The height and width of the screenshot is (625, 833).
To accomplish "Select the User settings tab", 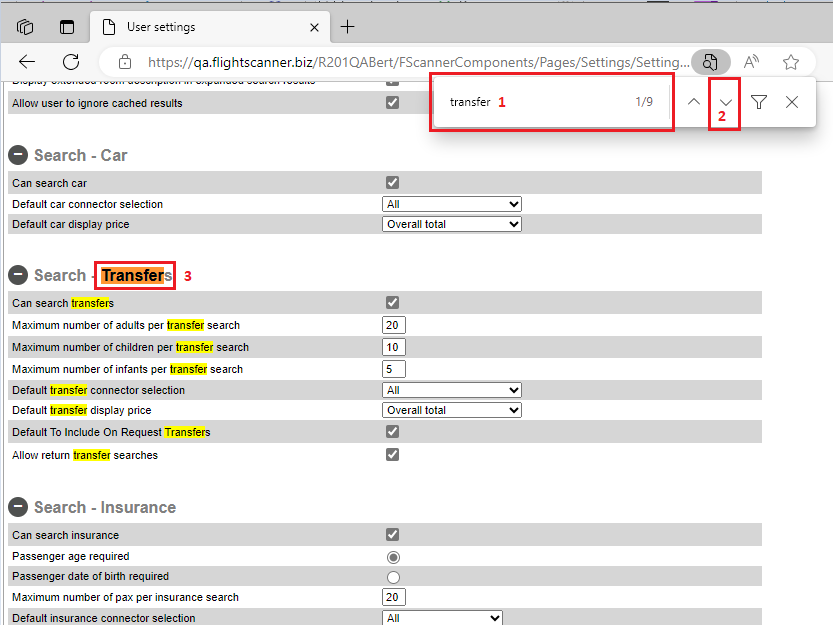I will coord(210,27).
